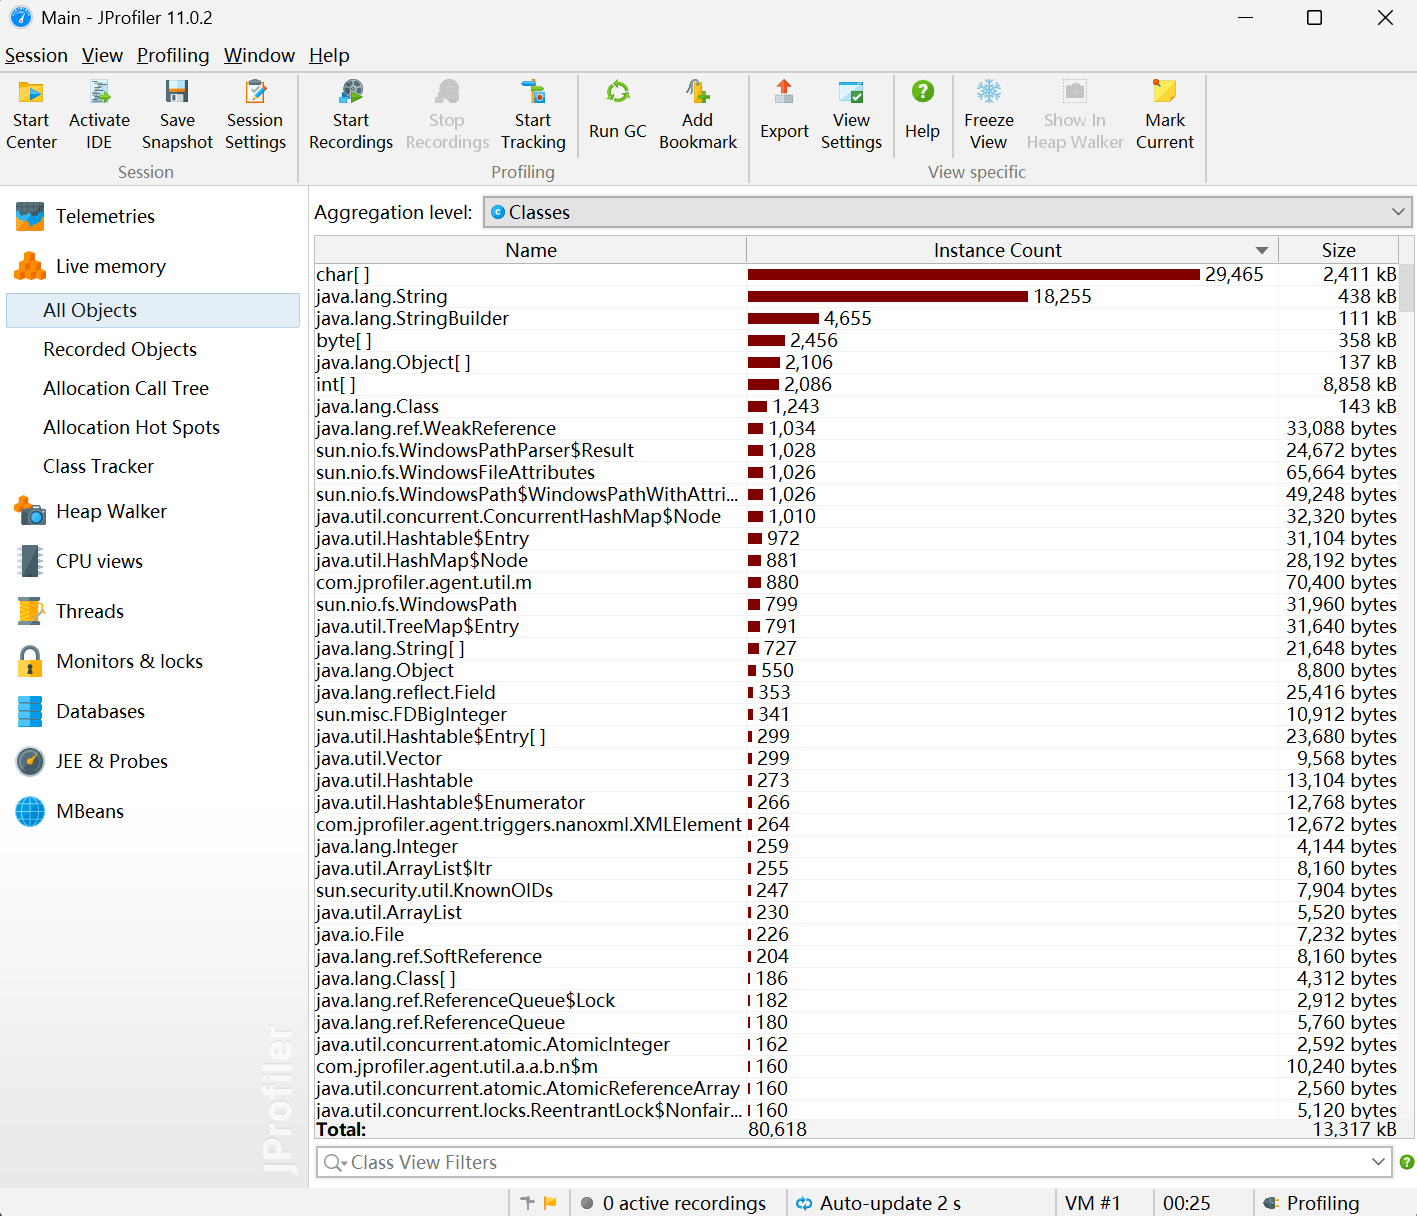Select java.io.File row
Screen dimensions: 1417x1216
pos(856,934)
